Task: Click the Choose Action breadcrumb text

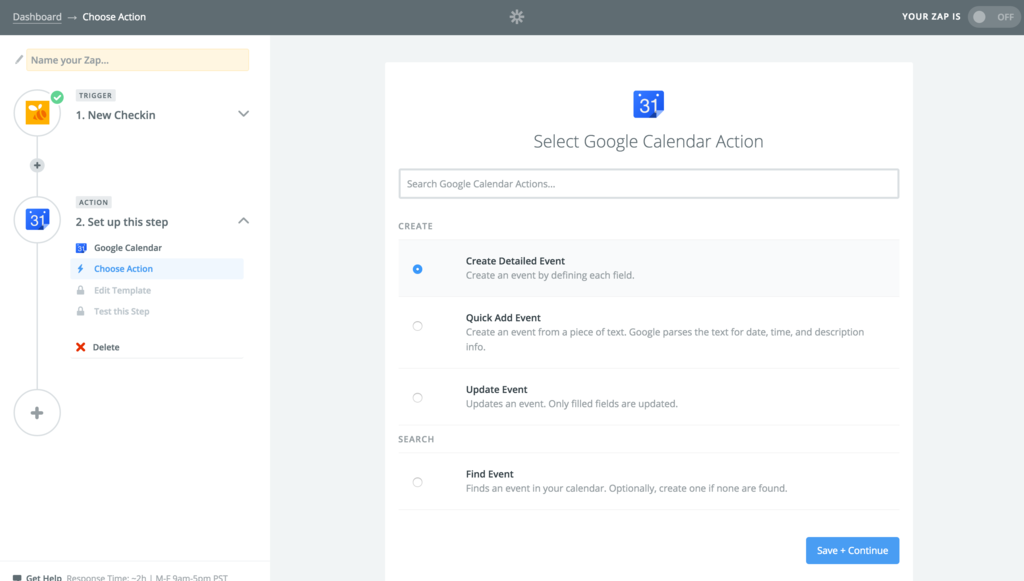Action: click(114, 17)
